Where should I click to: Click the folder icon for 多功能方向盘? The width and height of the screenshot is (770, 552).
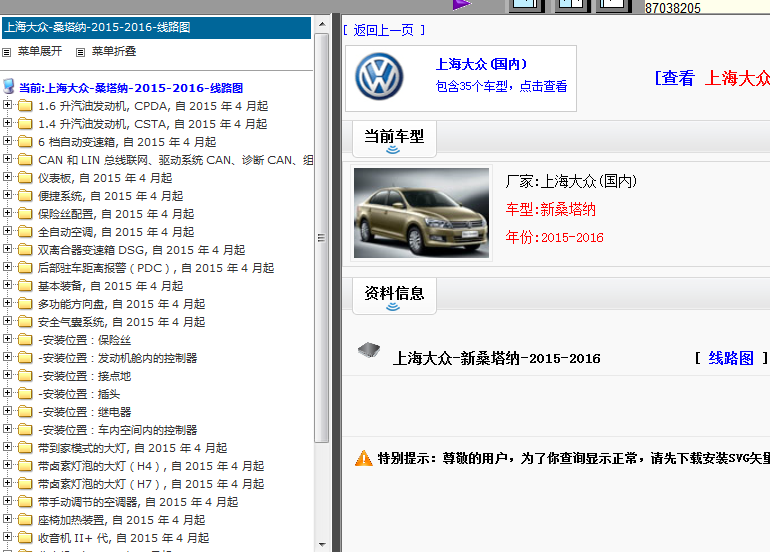tap(25, 304)
